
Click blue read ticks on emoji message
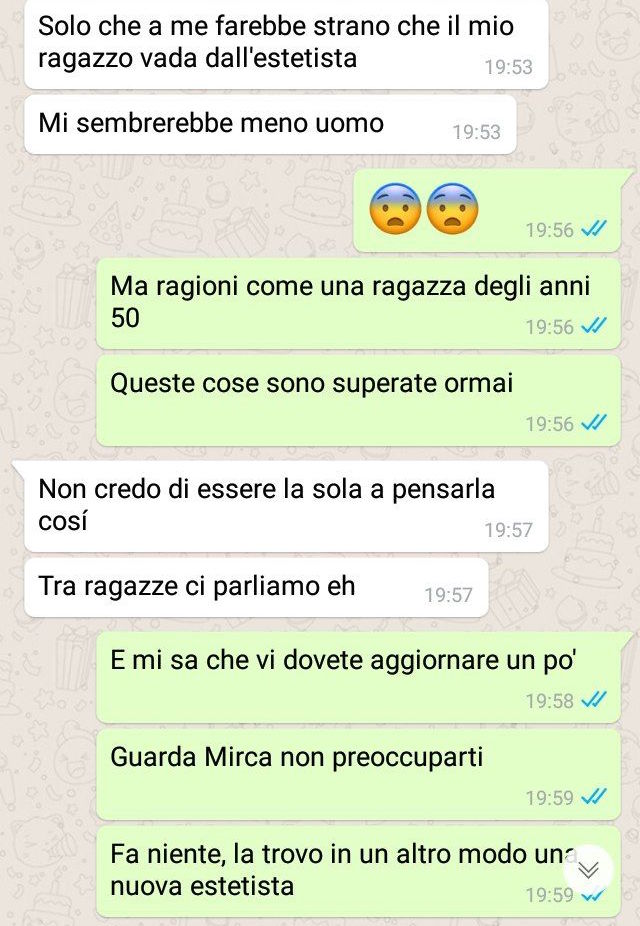point(594,229)
